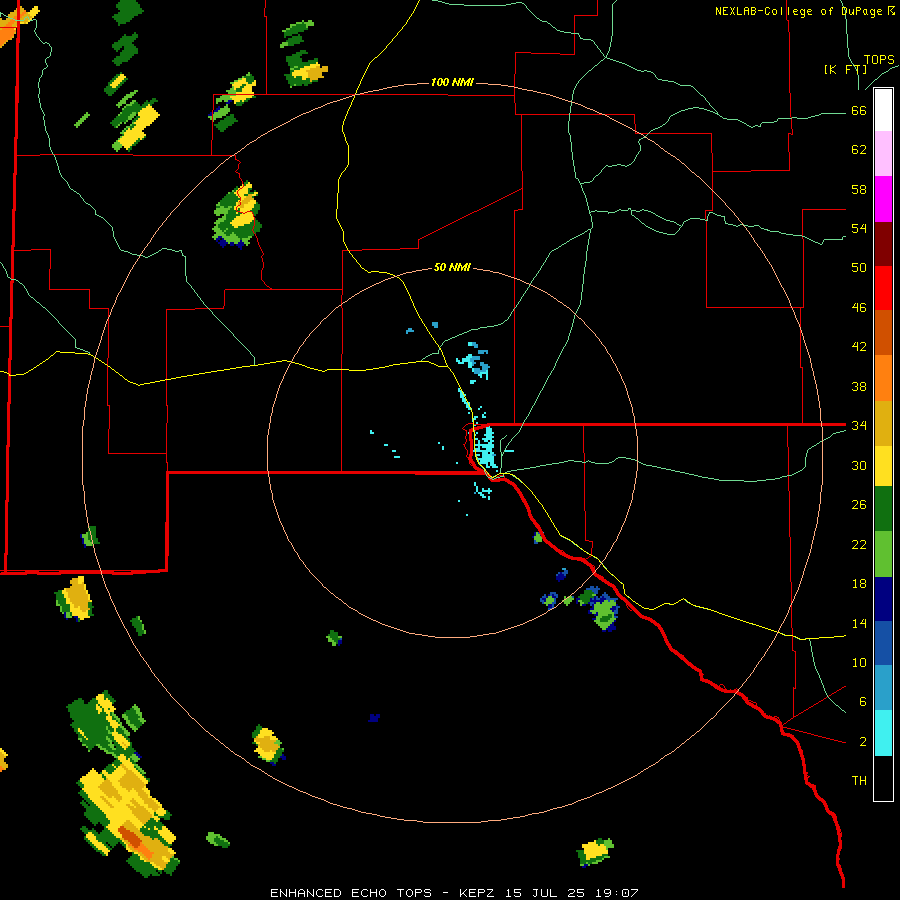Click the scale label 22

tap(859, 544)
